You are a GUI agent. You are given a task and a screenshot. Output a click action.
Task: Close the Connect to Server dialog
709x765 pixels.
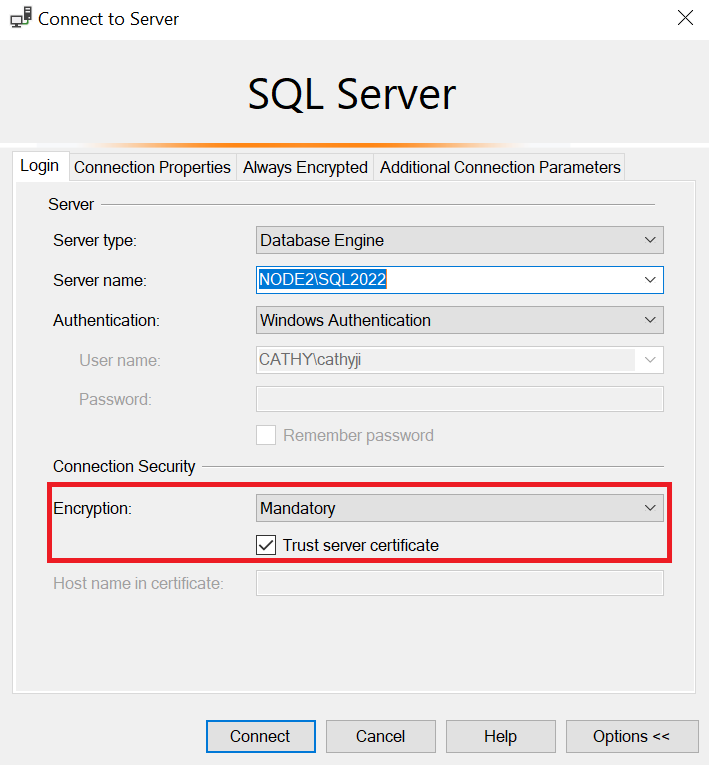tap(685, 18)
